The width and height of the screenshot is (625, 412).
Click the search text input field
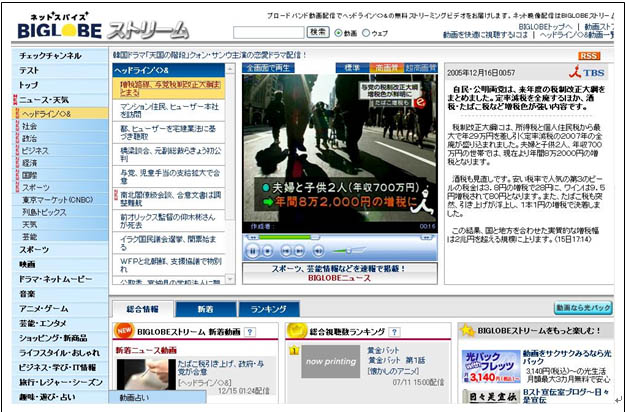tap(269, 33)
